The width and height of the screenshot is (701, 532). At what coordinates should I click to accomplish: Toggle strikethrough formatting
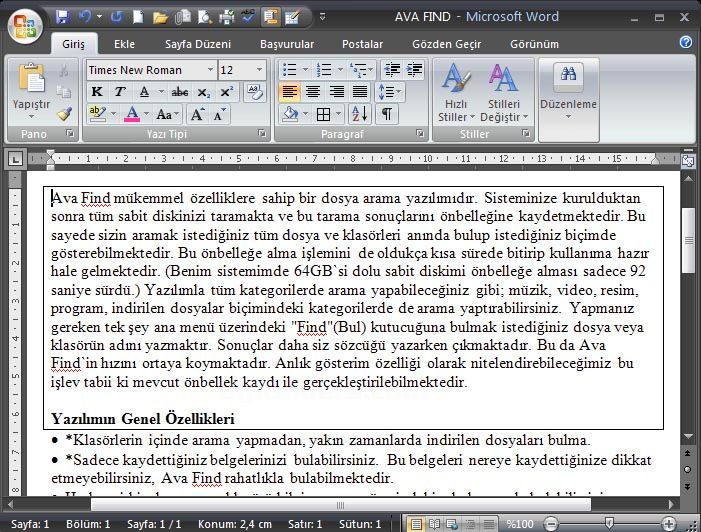(x=180, y=92)
